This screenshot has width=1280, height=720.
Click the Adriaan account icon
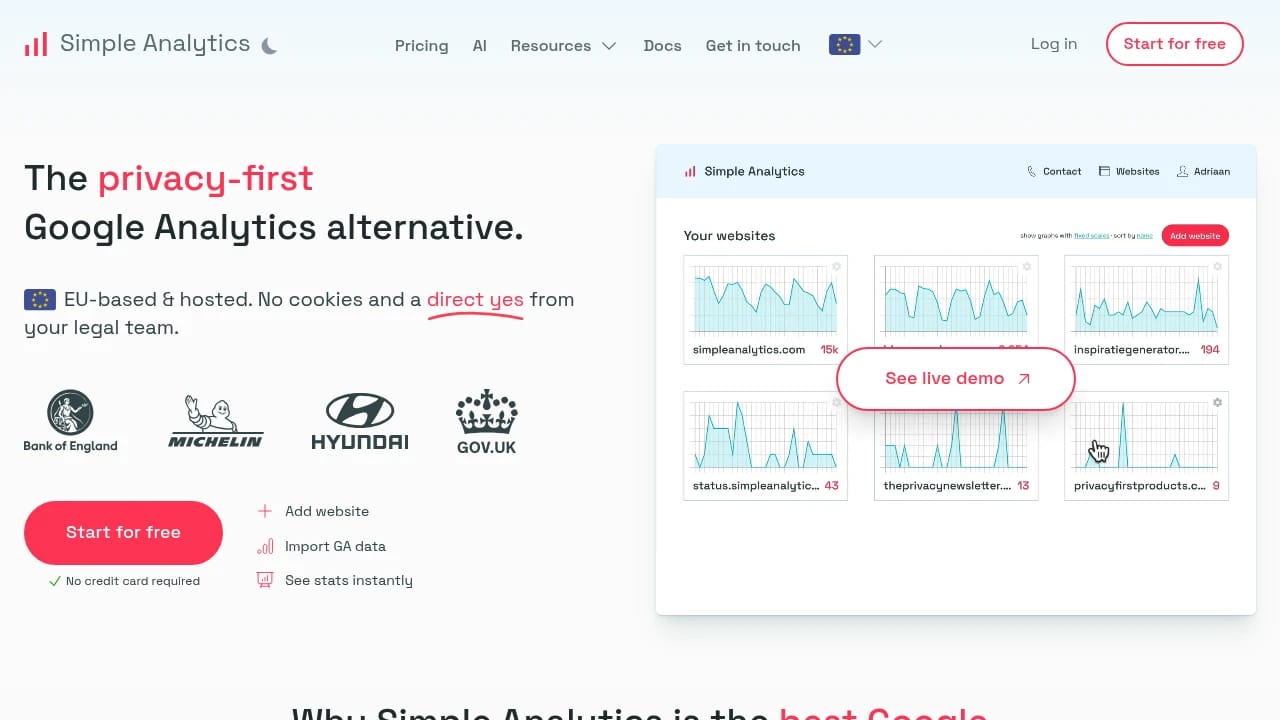click(x=1181, y=171)
